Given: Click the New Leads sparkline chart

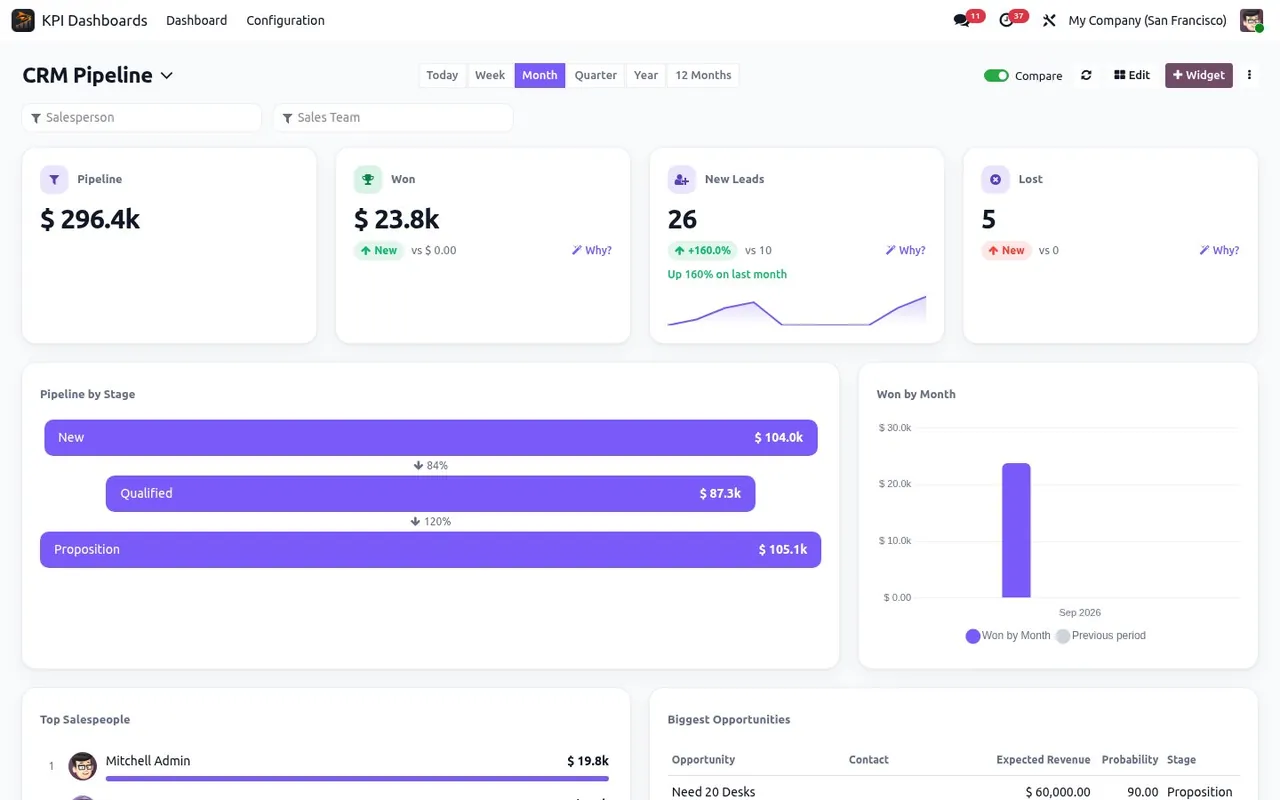Looking at the screenshot, I should click(797, 311).
